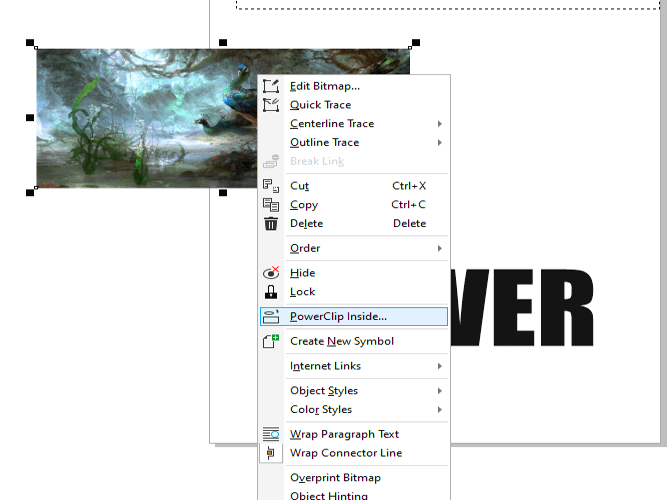Viewport: 668px width, 502px height.
Task: Click the Hide eye icon
Action: (x=271, y=273)
